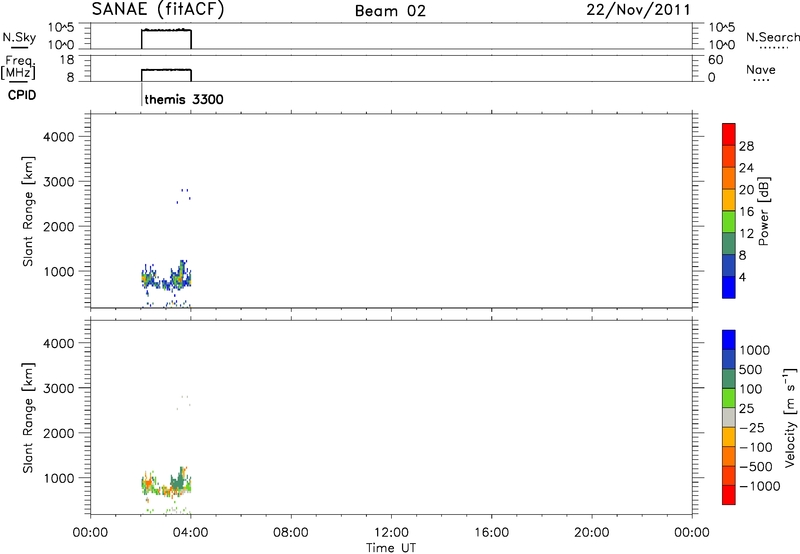800x554 pixels.
Task: Select the "N.Search" legend label
Action: click(772, 37)
